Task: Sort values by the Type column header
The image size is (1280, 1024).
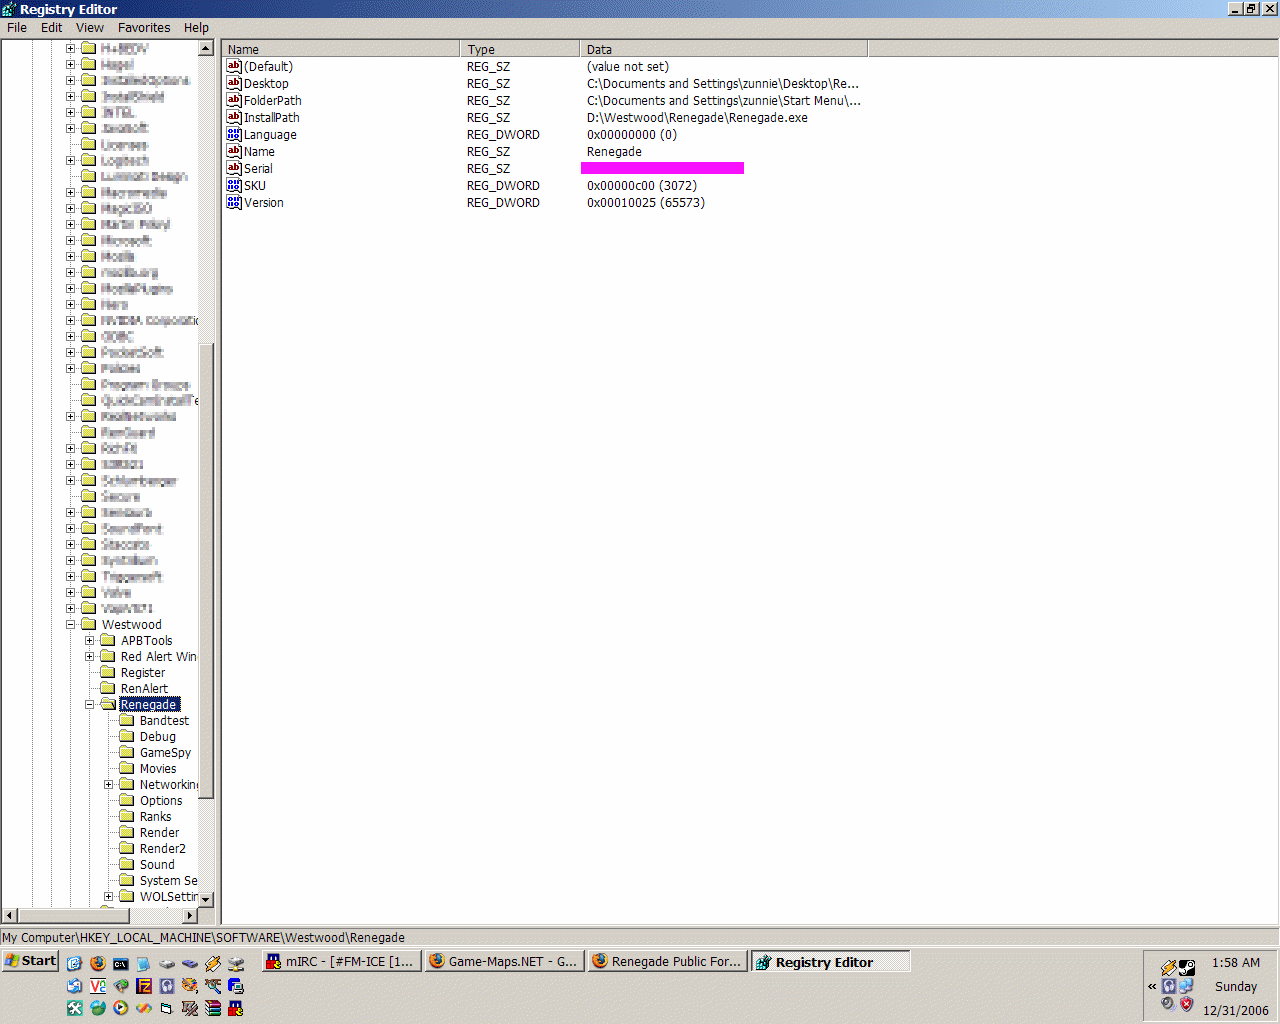Action: pos(519,49)
